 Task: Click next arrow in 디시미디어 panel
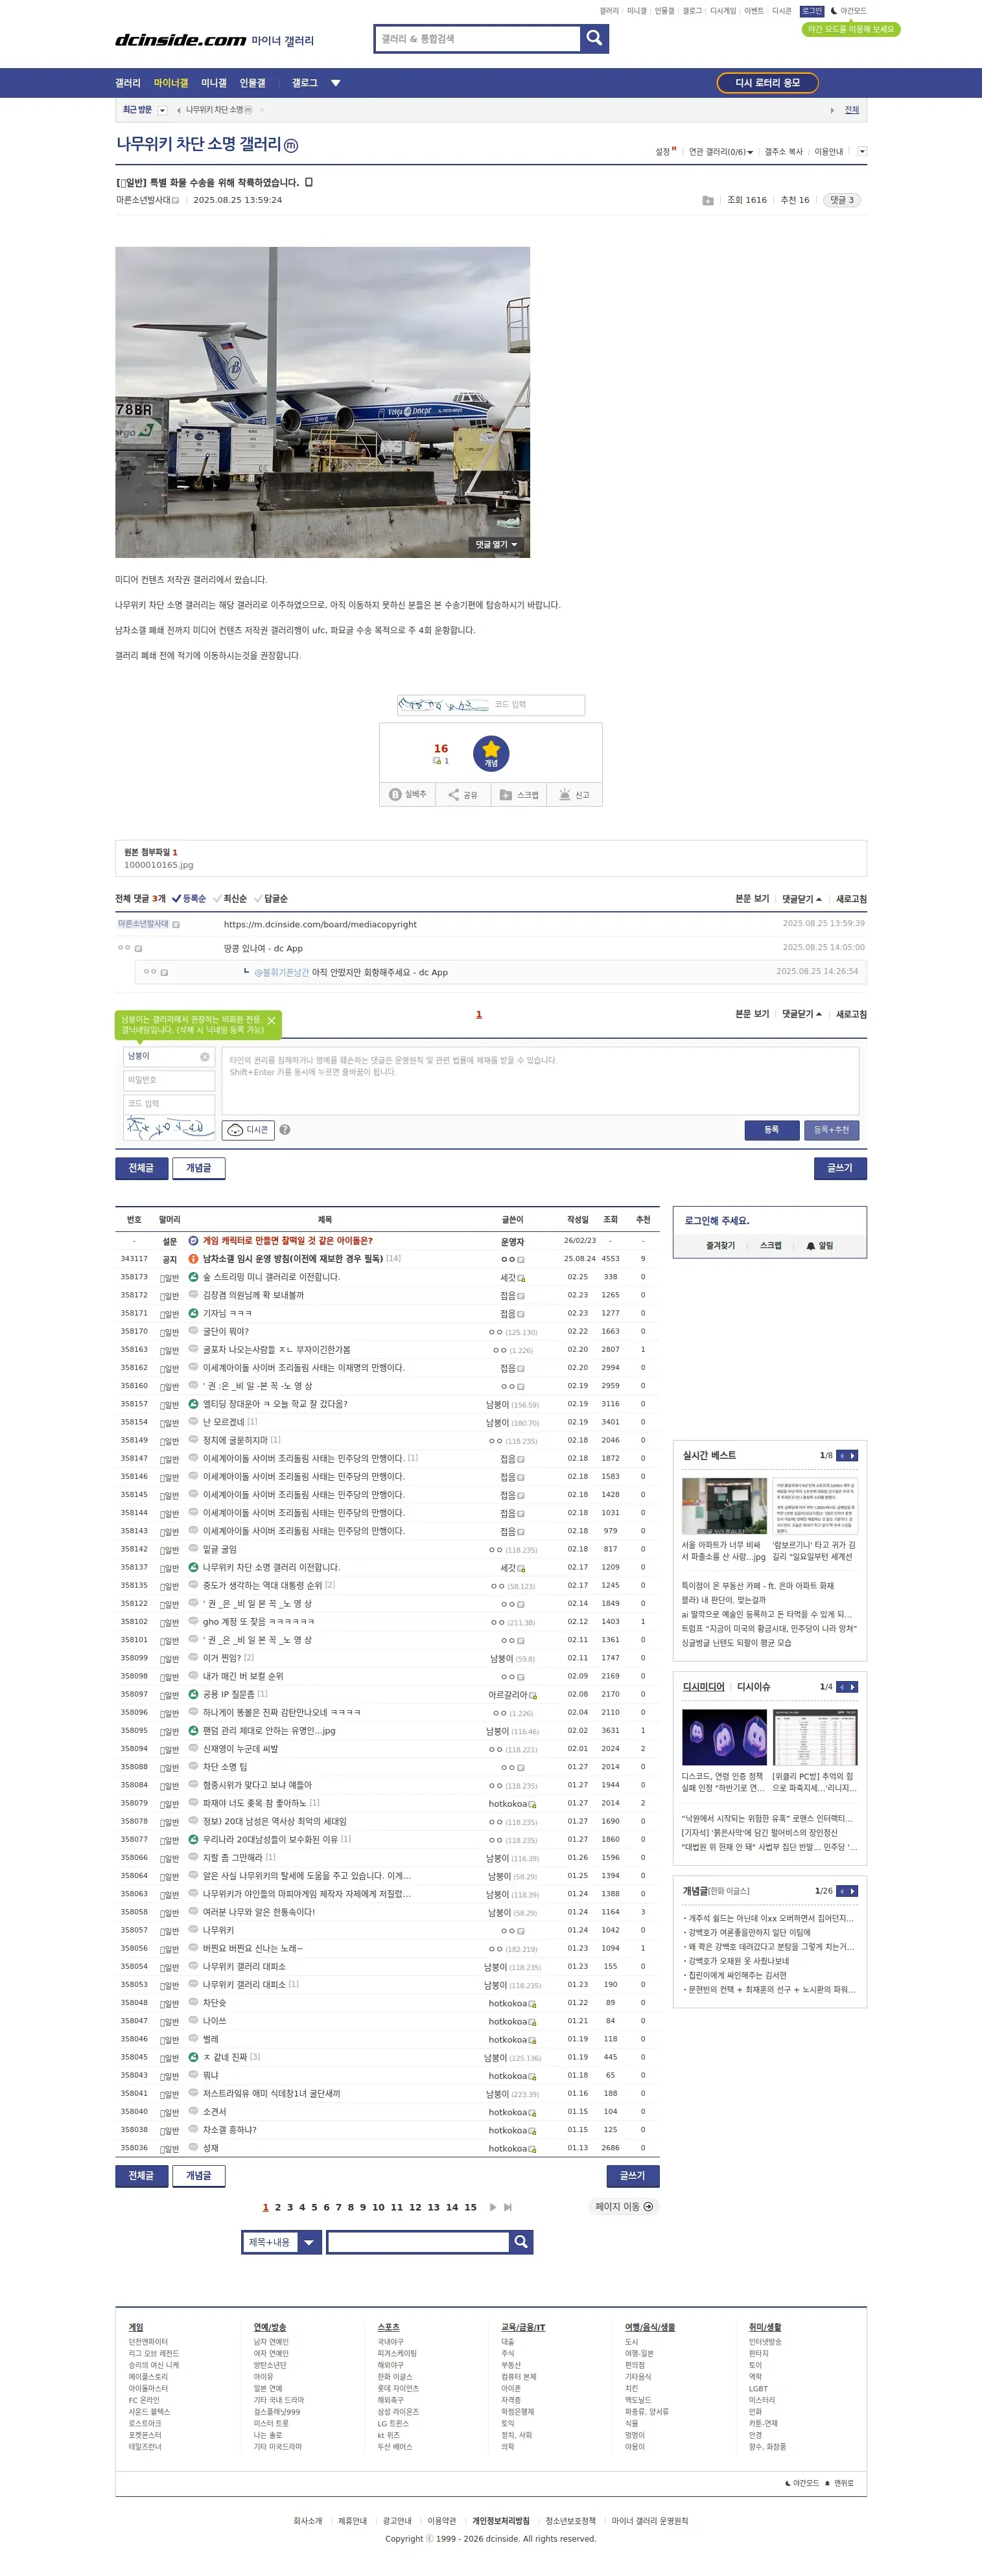[x=853, y=1686]
